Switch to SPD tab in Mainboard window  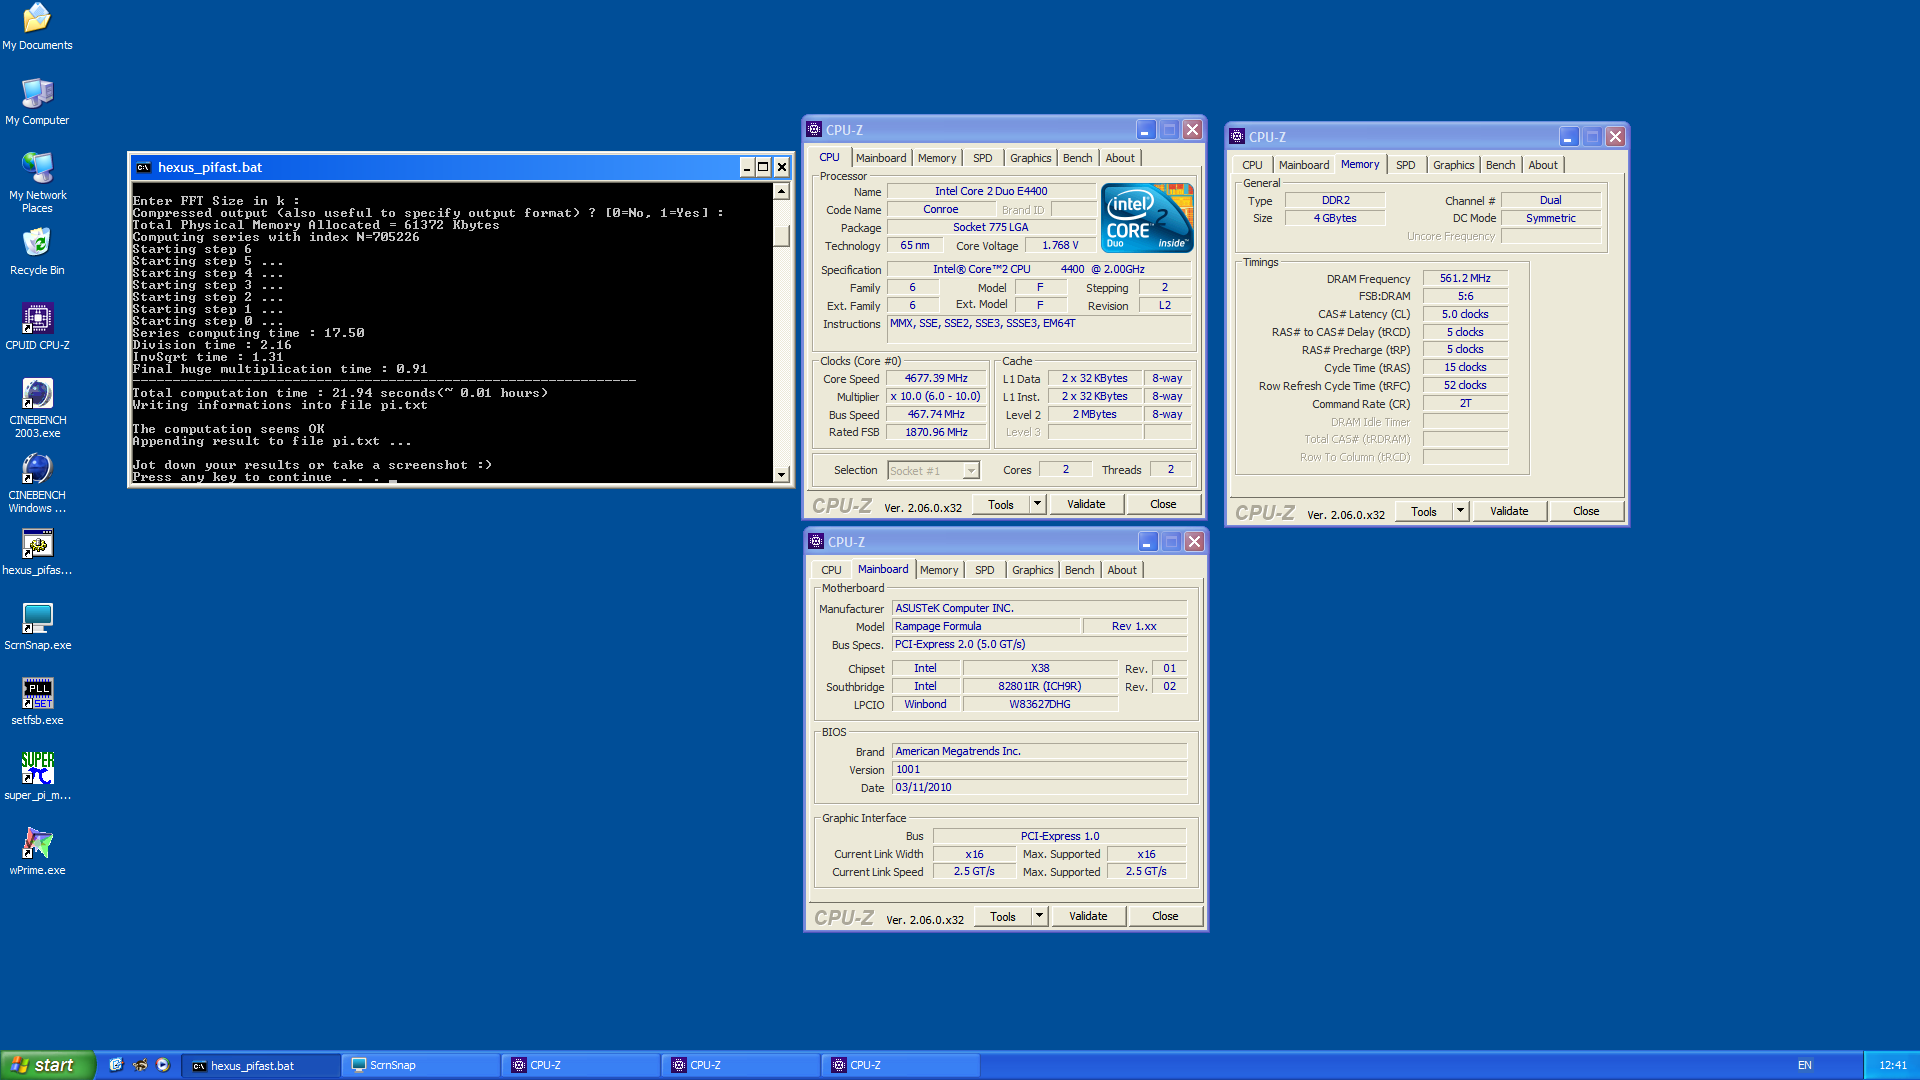click(985, 570)
